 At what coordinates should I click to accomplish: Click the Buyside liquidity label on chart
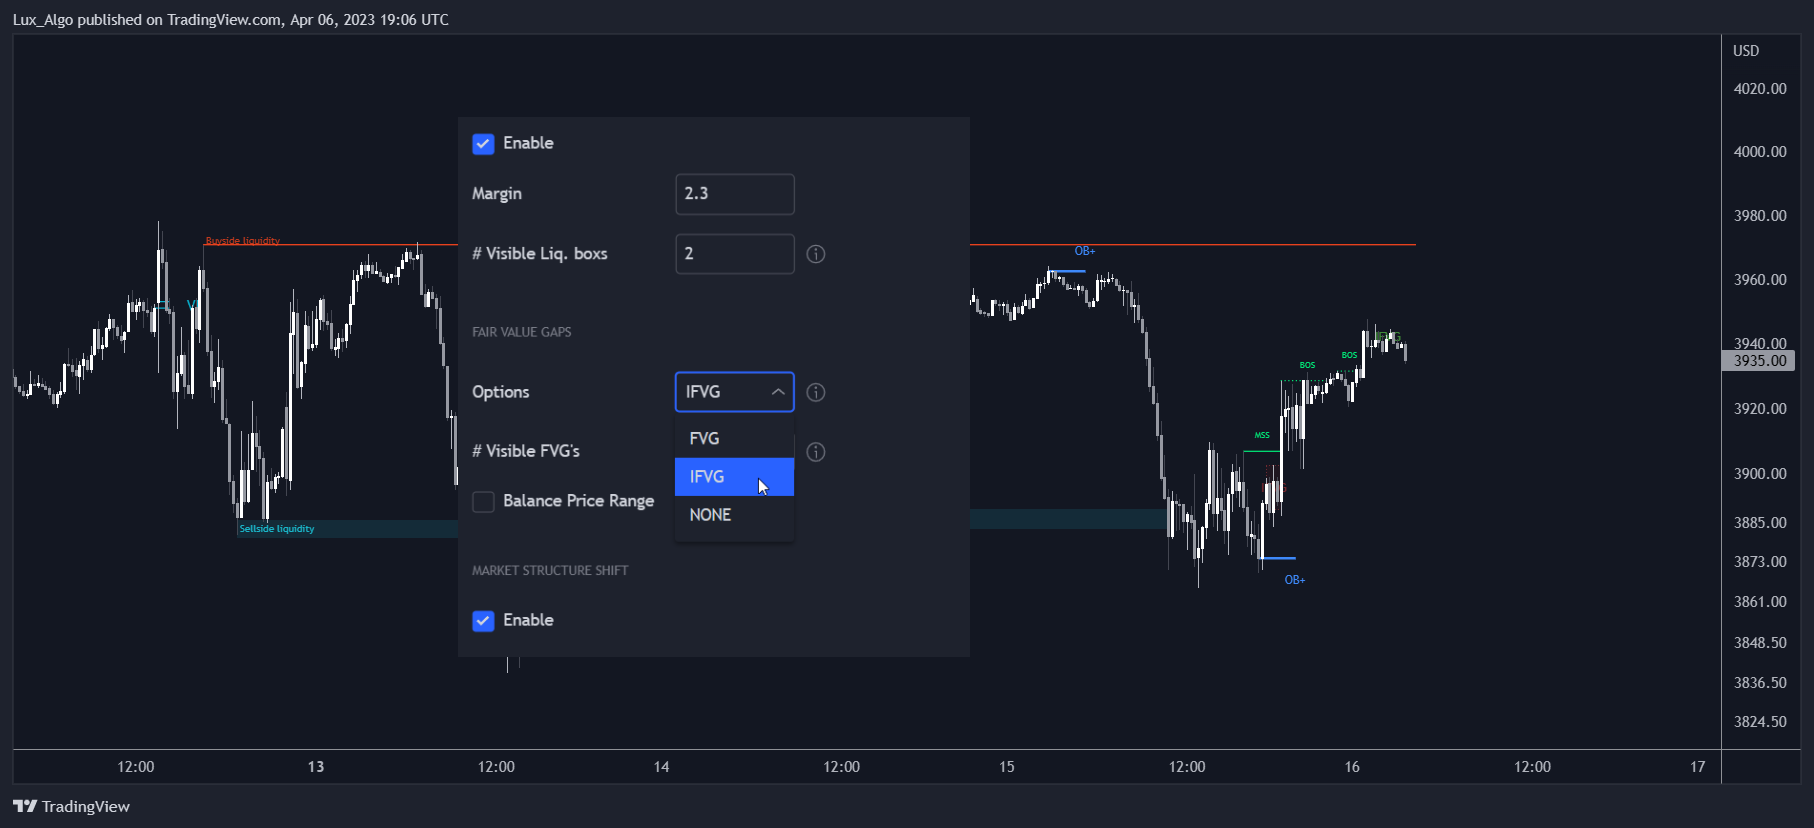pyautogui.click(x=243, y=241)
